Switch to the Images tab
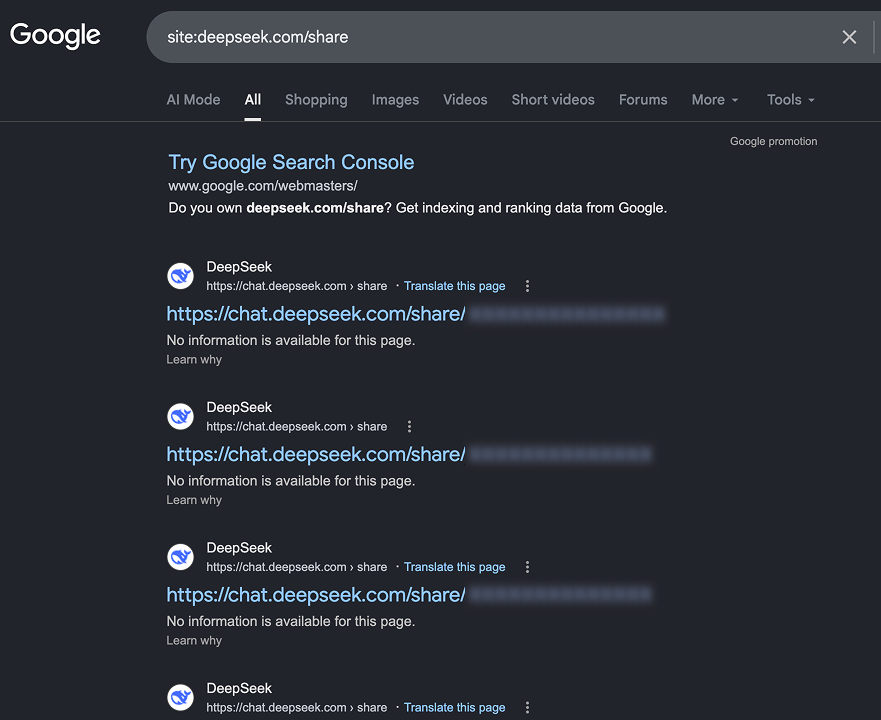This screenshot has width=881, height=720. pyautogui.click(x=395, y=100)
